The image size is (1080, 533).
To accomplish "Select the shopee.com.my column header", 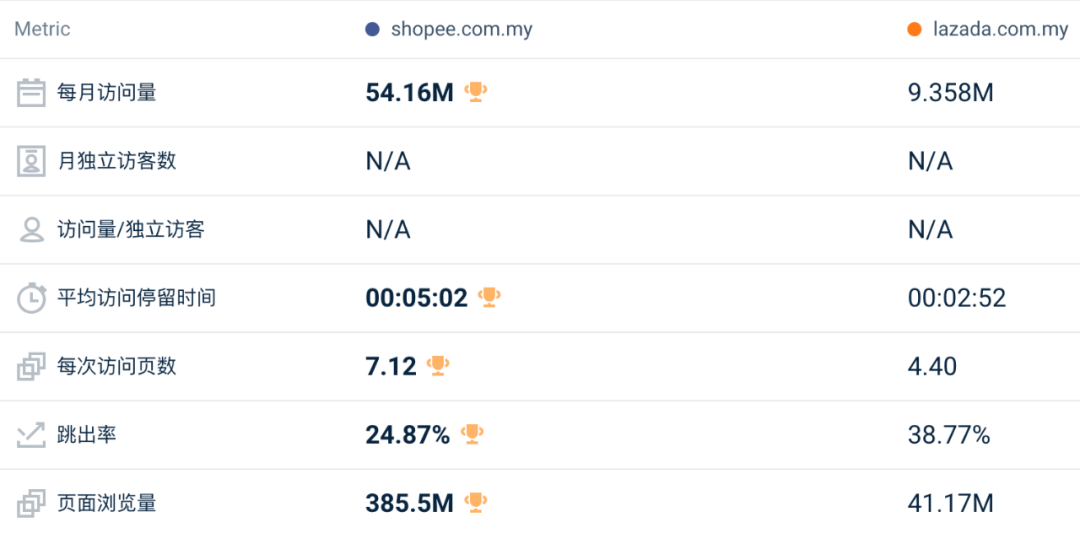I will (x=461, y=30).
